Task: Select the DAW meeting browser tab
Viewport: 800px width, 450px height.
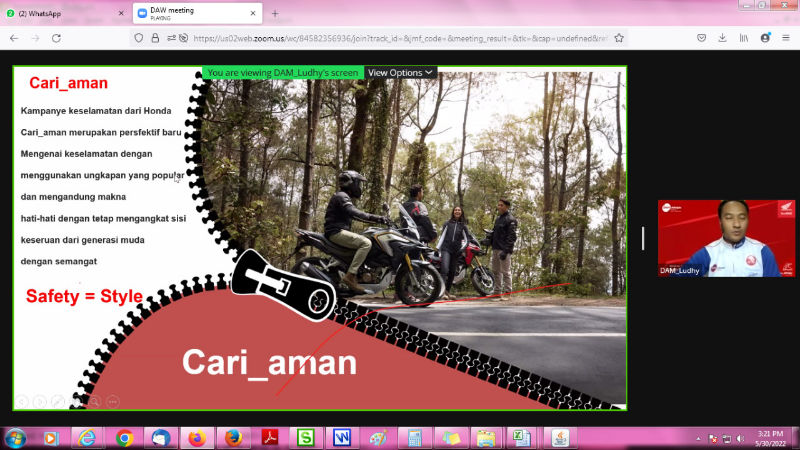Action: pyautogui.click(x=197, y=14)
